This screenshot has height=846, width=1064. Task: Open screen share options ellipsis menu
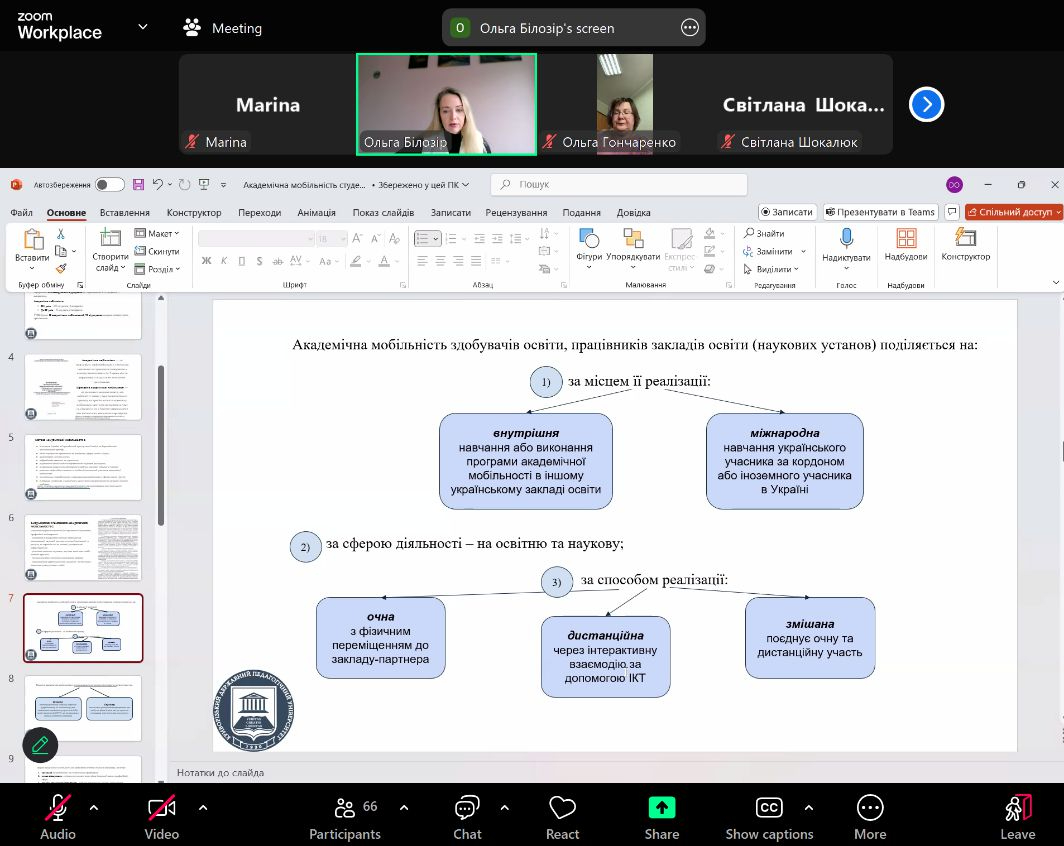tap(690, 28)
